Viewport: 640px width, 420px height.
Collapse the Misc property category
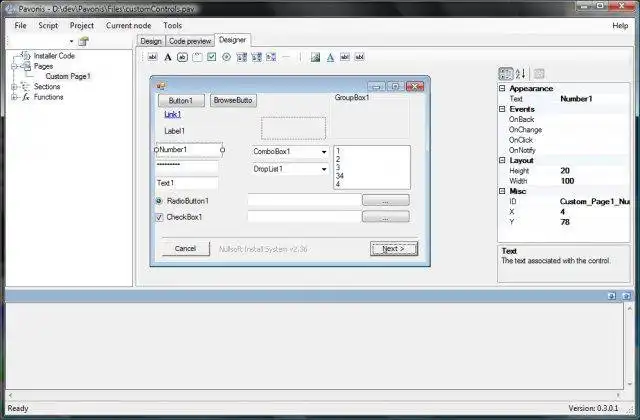[x=502, y=191]
